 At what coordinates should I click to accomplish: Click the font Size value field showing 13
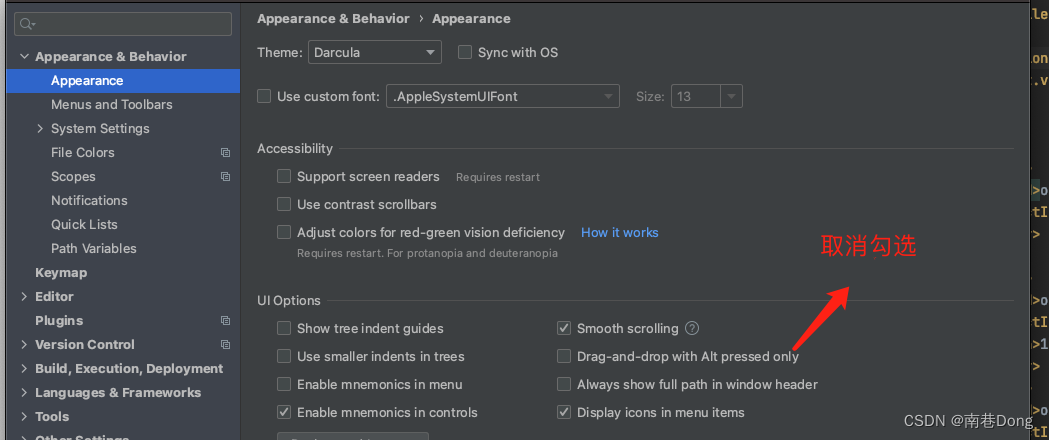click(x=696, y=96)
